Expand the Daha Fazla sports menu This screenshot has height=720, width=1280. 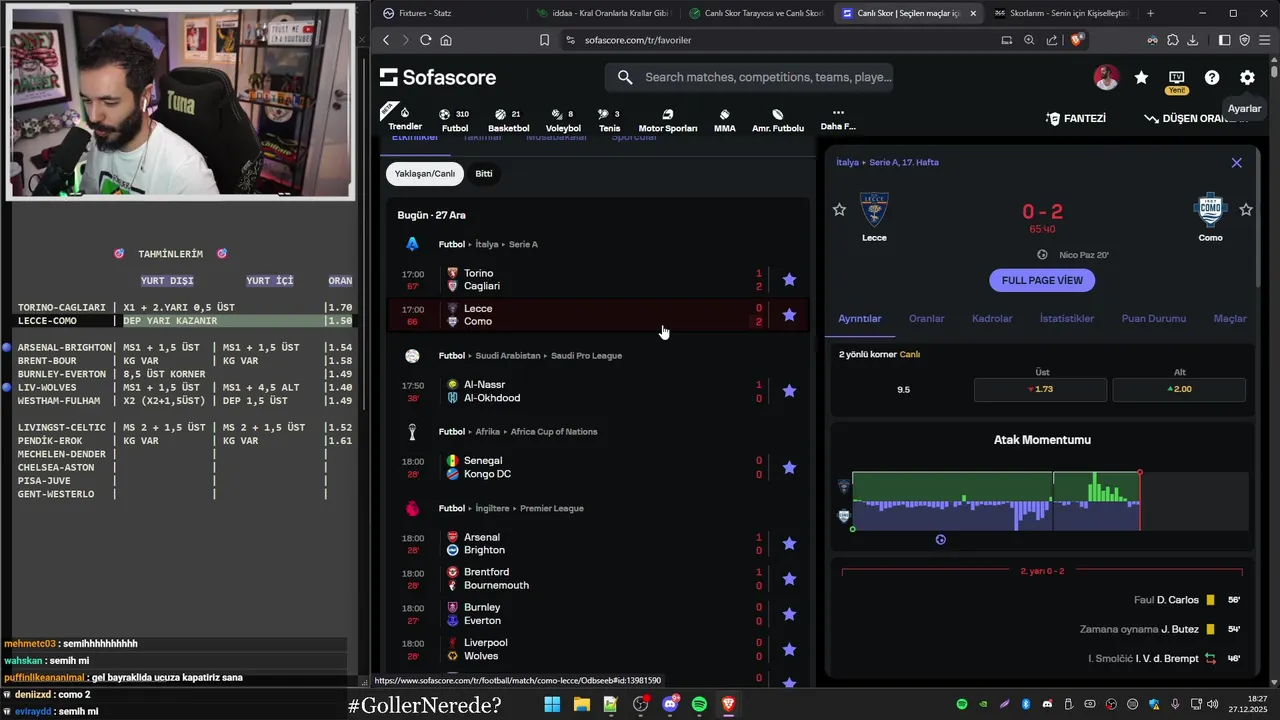pyautogui.click(x=838, y=120)
